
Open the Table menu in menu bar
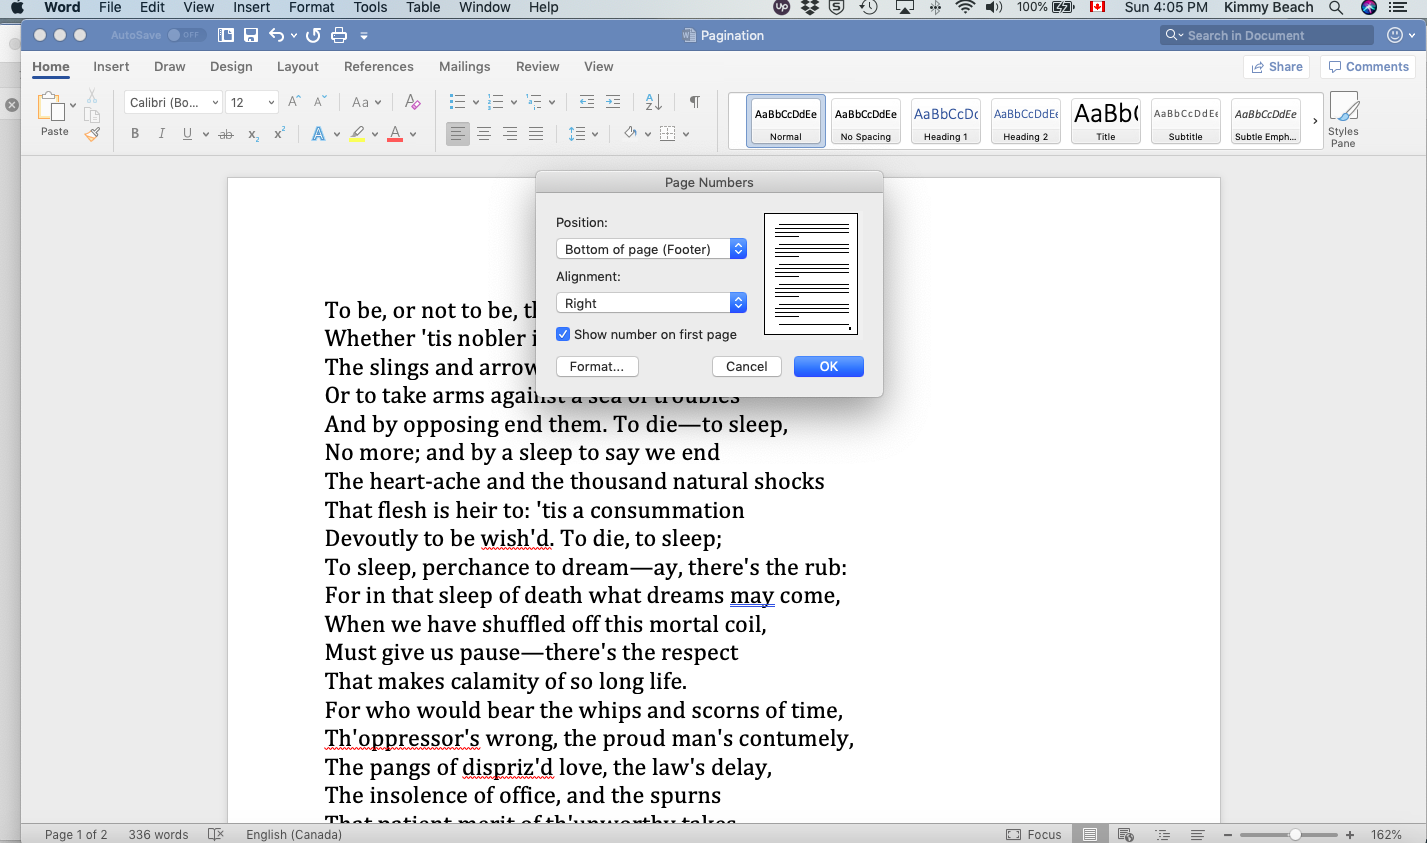[x=423, y=7]
